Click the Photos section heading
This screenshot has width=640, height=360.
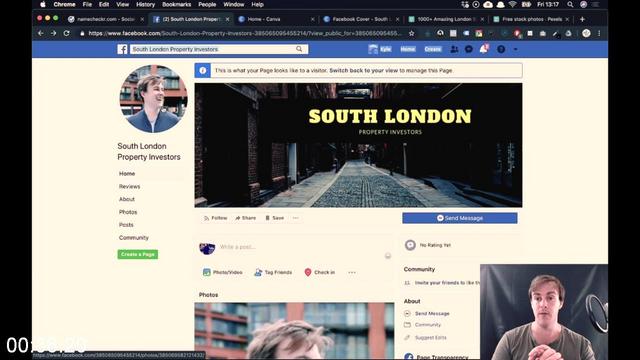tap(208, 295)
